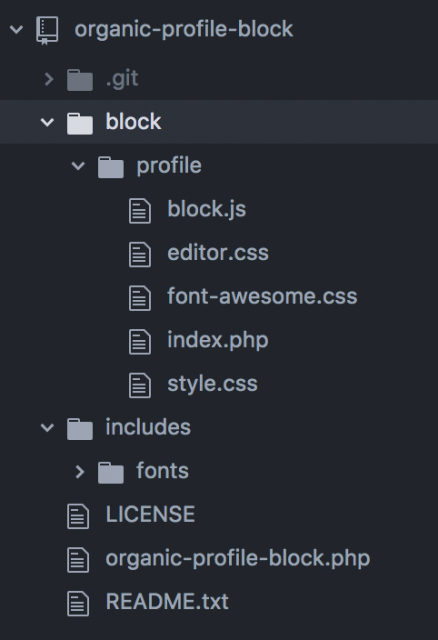The width and height of the screenshot is (438, 640).
Task: Open index.php in the profile folder
Action: click(x=218, y=340)
